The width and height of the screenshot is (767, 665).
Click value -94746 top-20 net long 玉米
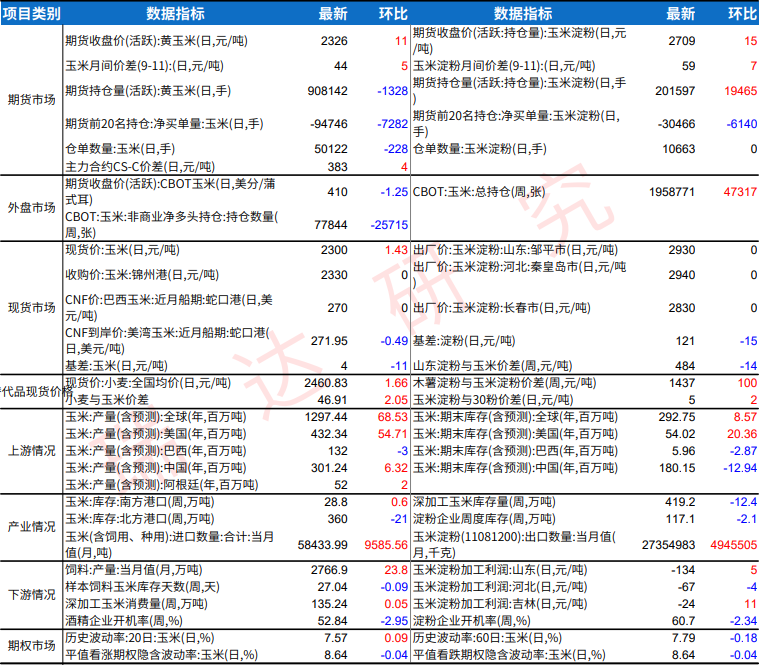[329, 124]
